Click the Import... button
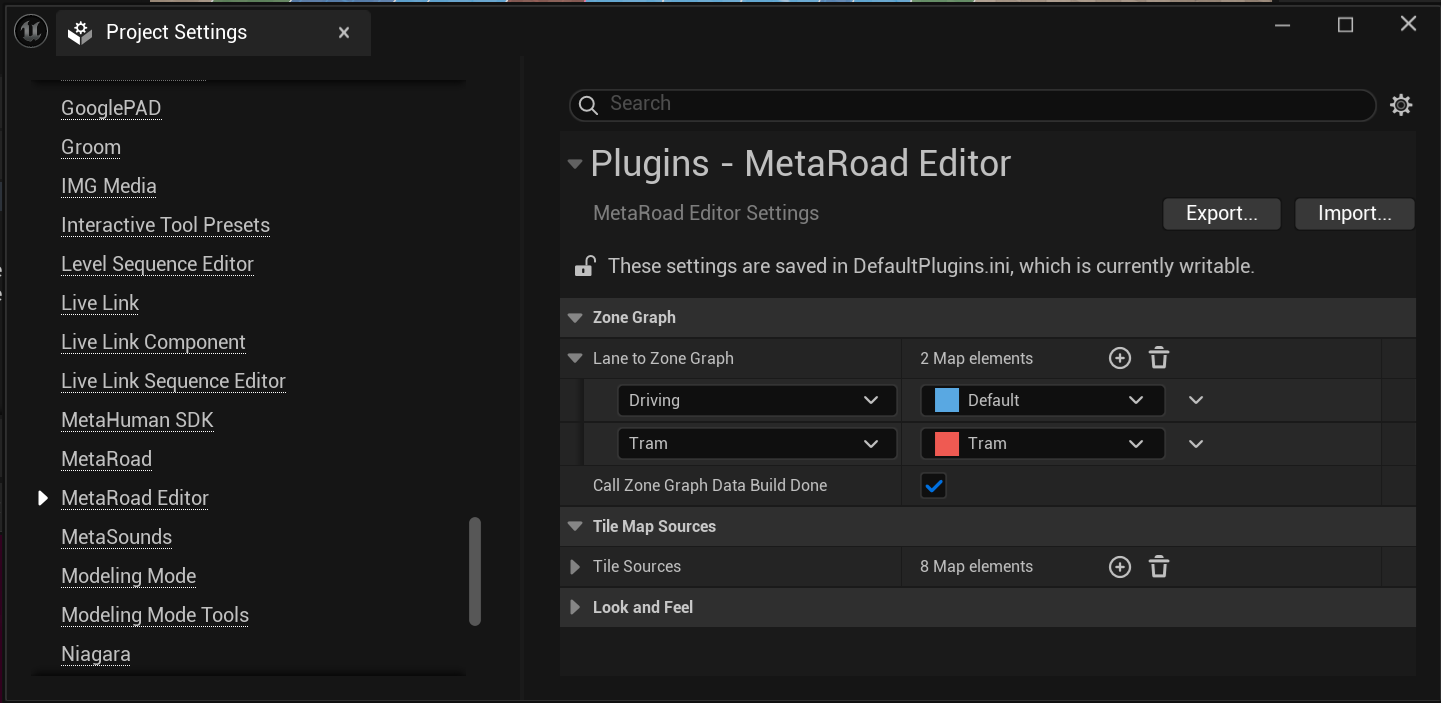Screen dimensions: 1441x703 (x=1354, y=213)
